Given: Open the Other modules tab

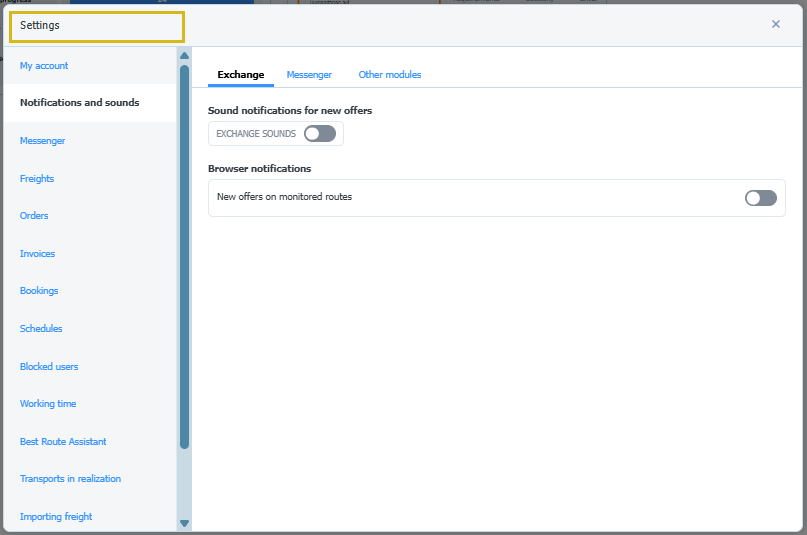Looking at the screenshot, I should click(390, 75).
